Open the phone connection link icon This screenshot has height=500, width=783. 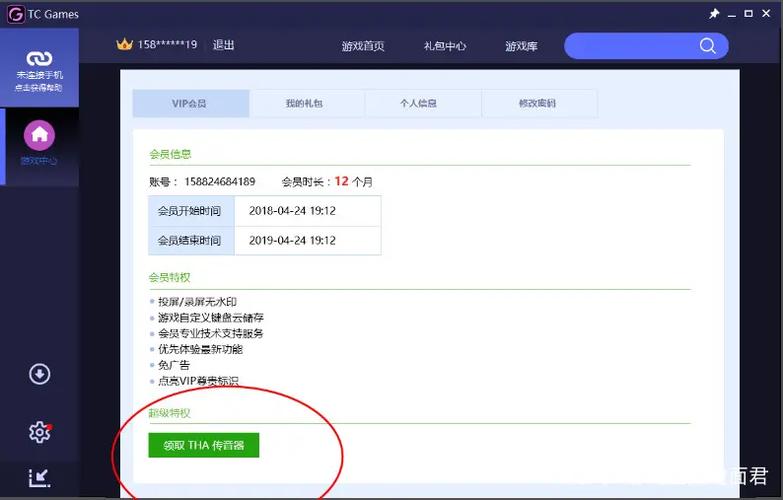[x=39, y=58]
